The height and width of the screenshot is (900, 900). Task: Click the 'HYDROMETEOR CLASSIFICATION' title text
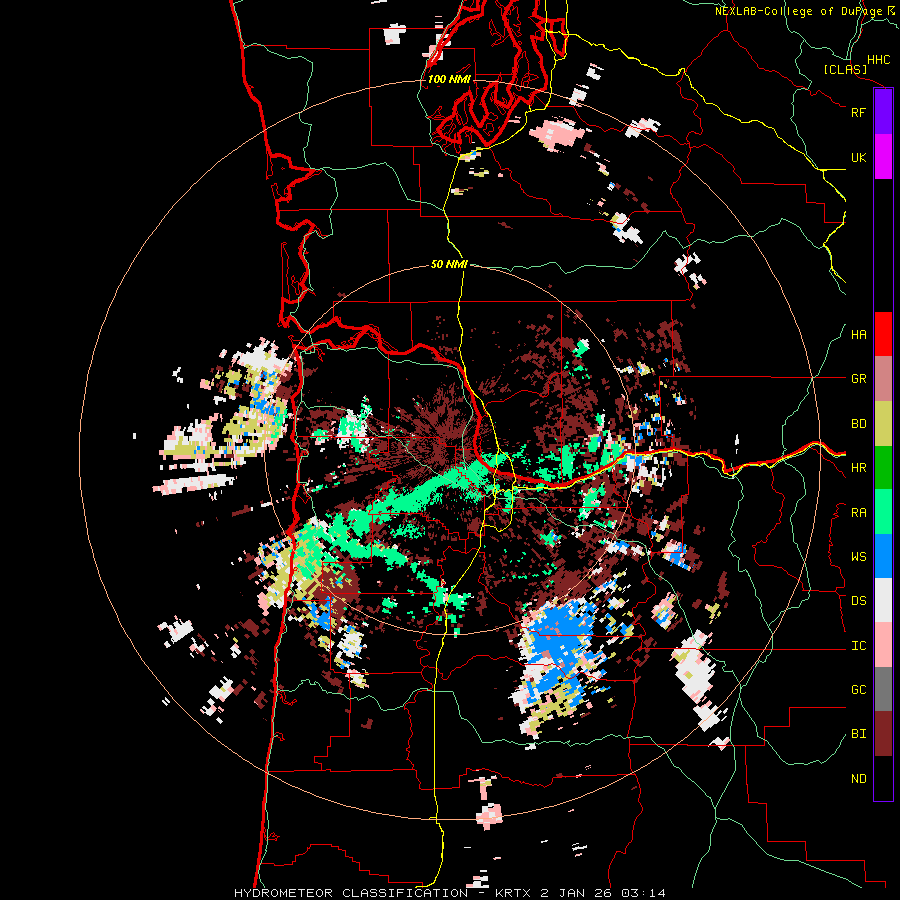coord(351,893)
